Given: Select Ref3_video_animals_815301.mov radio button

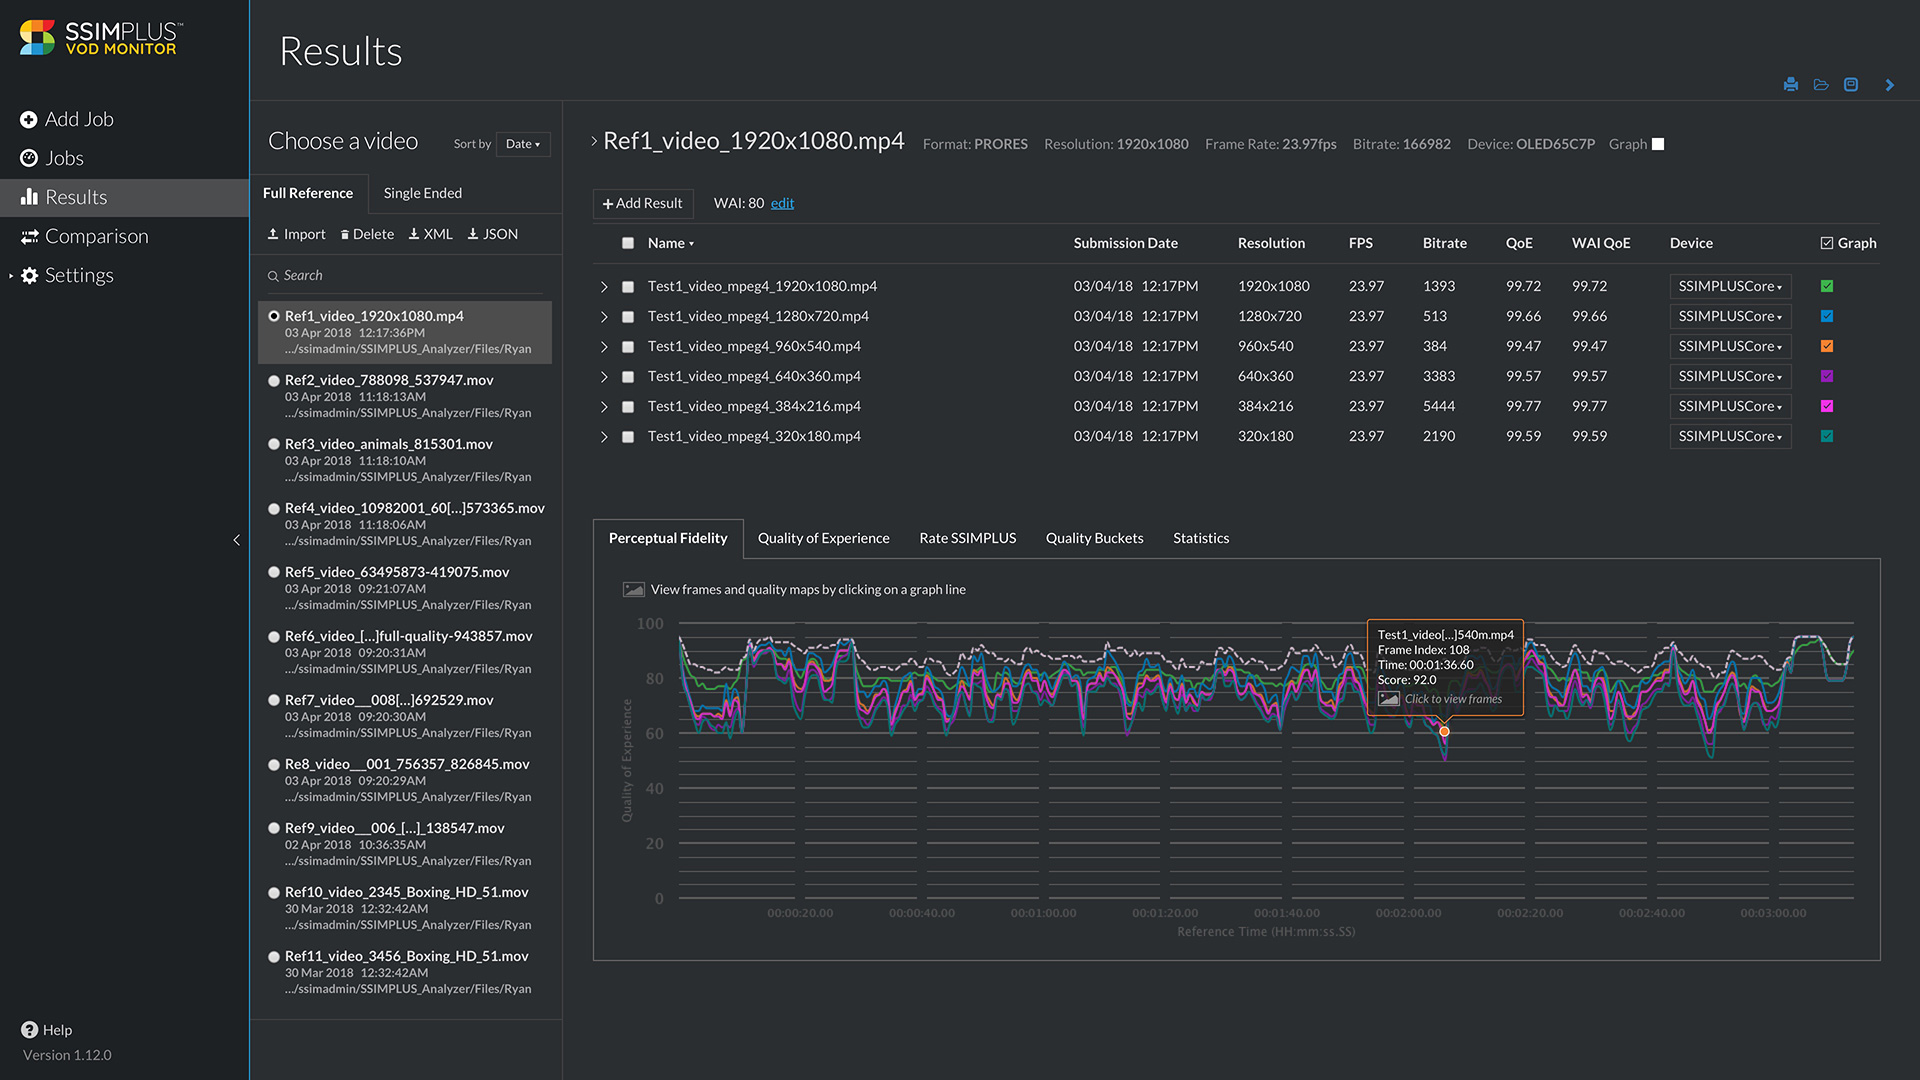Looking at the screenshot, I should coord(274,444).
